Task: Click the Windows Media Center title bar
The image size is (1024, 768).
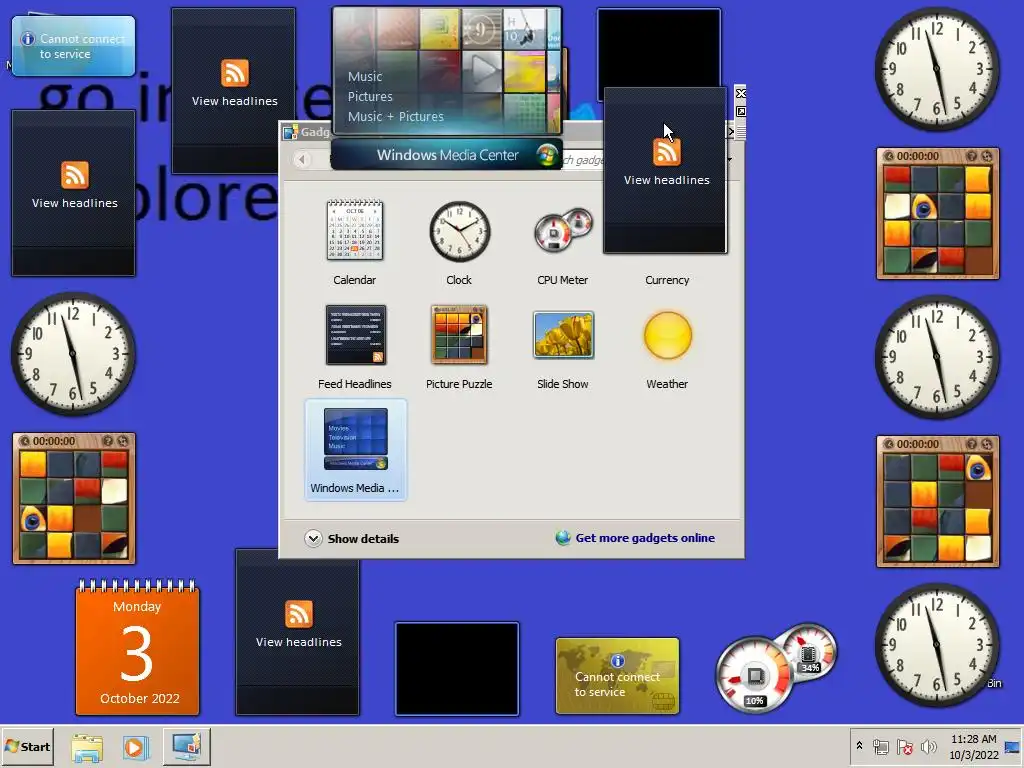Action: tap(447, 155)
